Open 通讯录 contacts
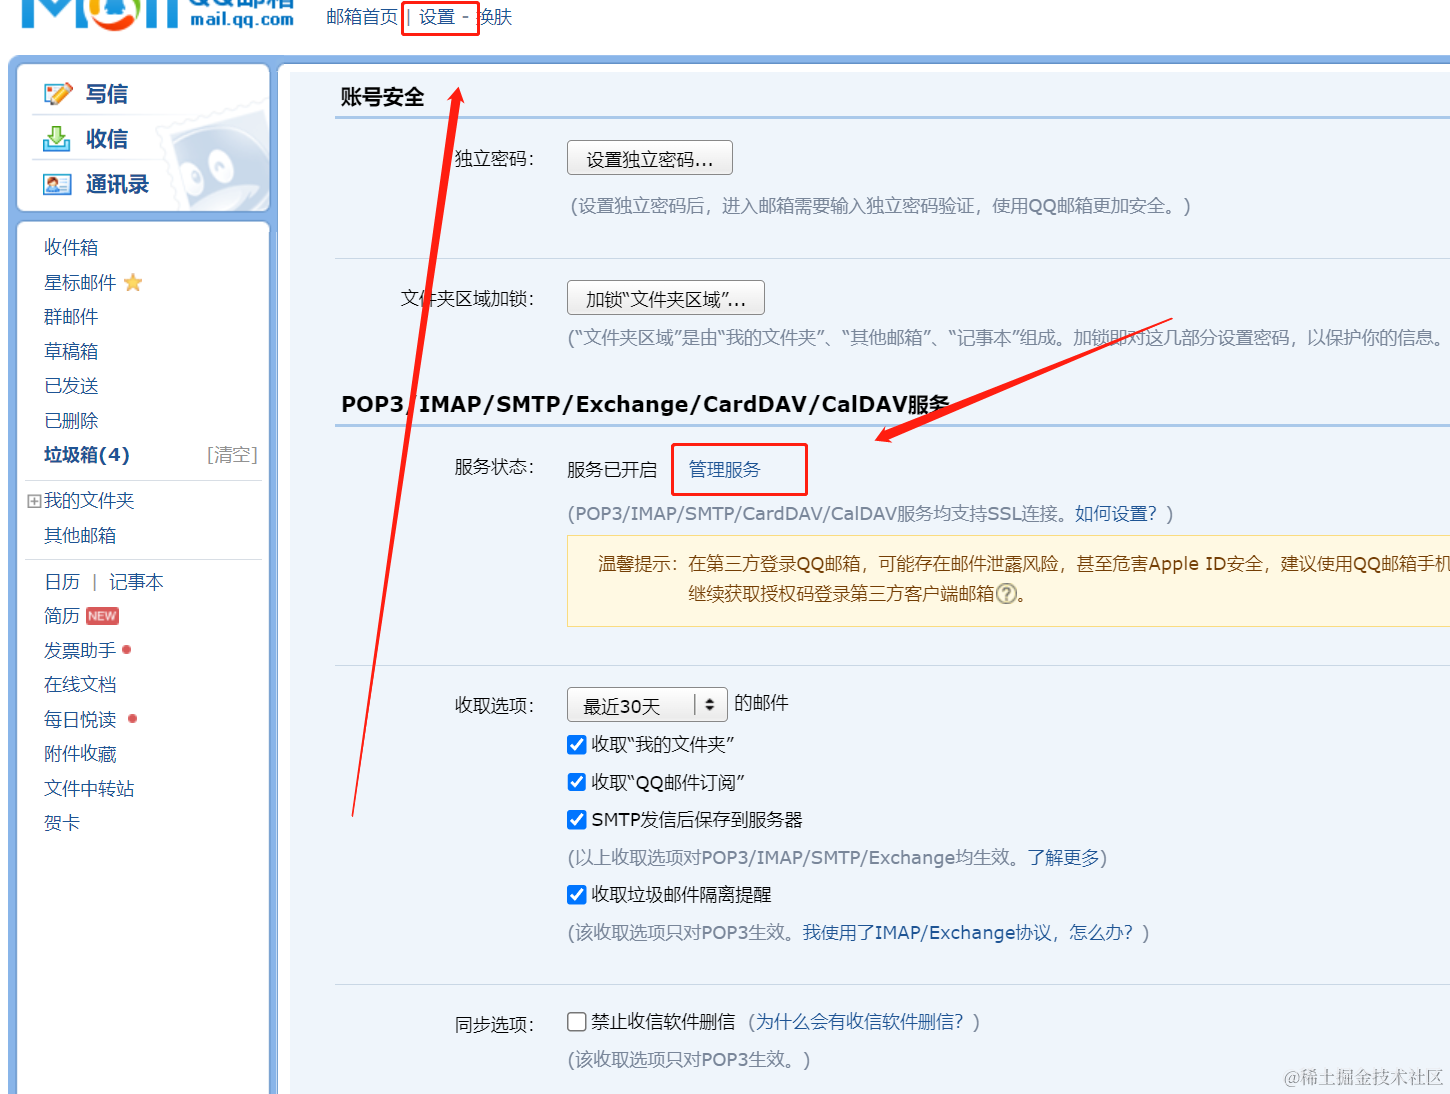Viewport: 1450px width, 1094px height. 117,184
